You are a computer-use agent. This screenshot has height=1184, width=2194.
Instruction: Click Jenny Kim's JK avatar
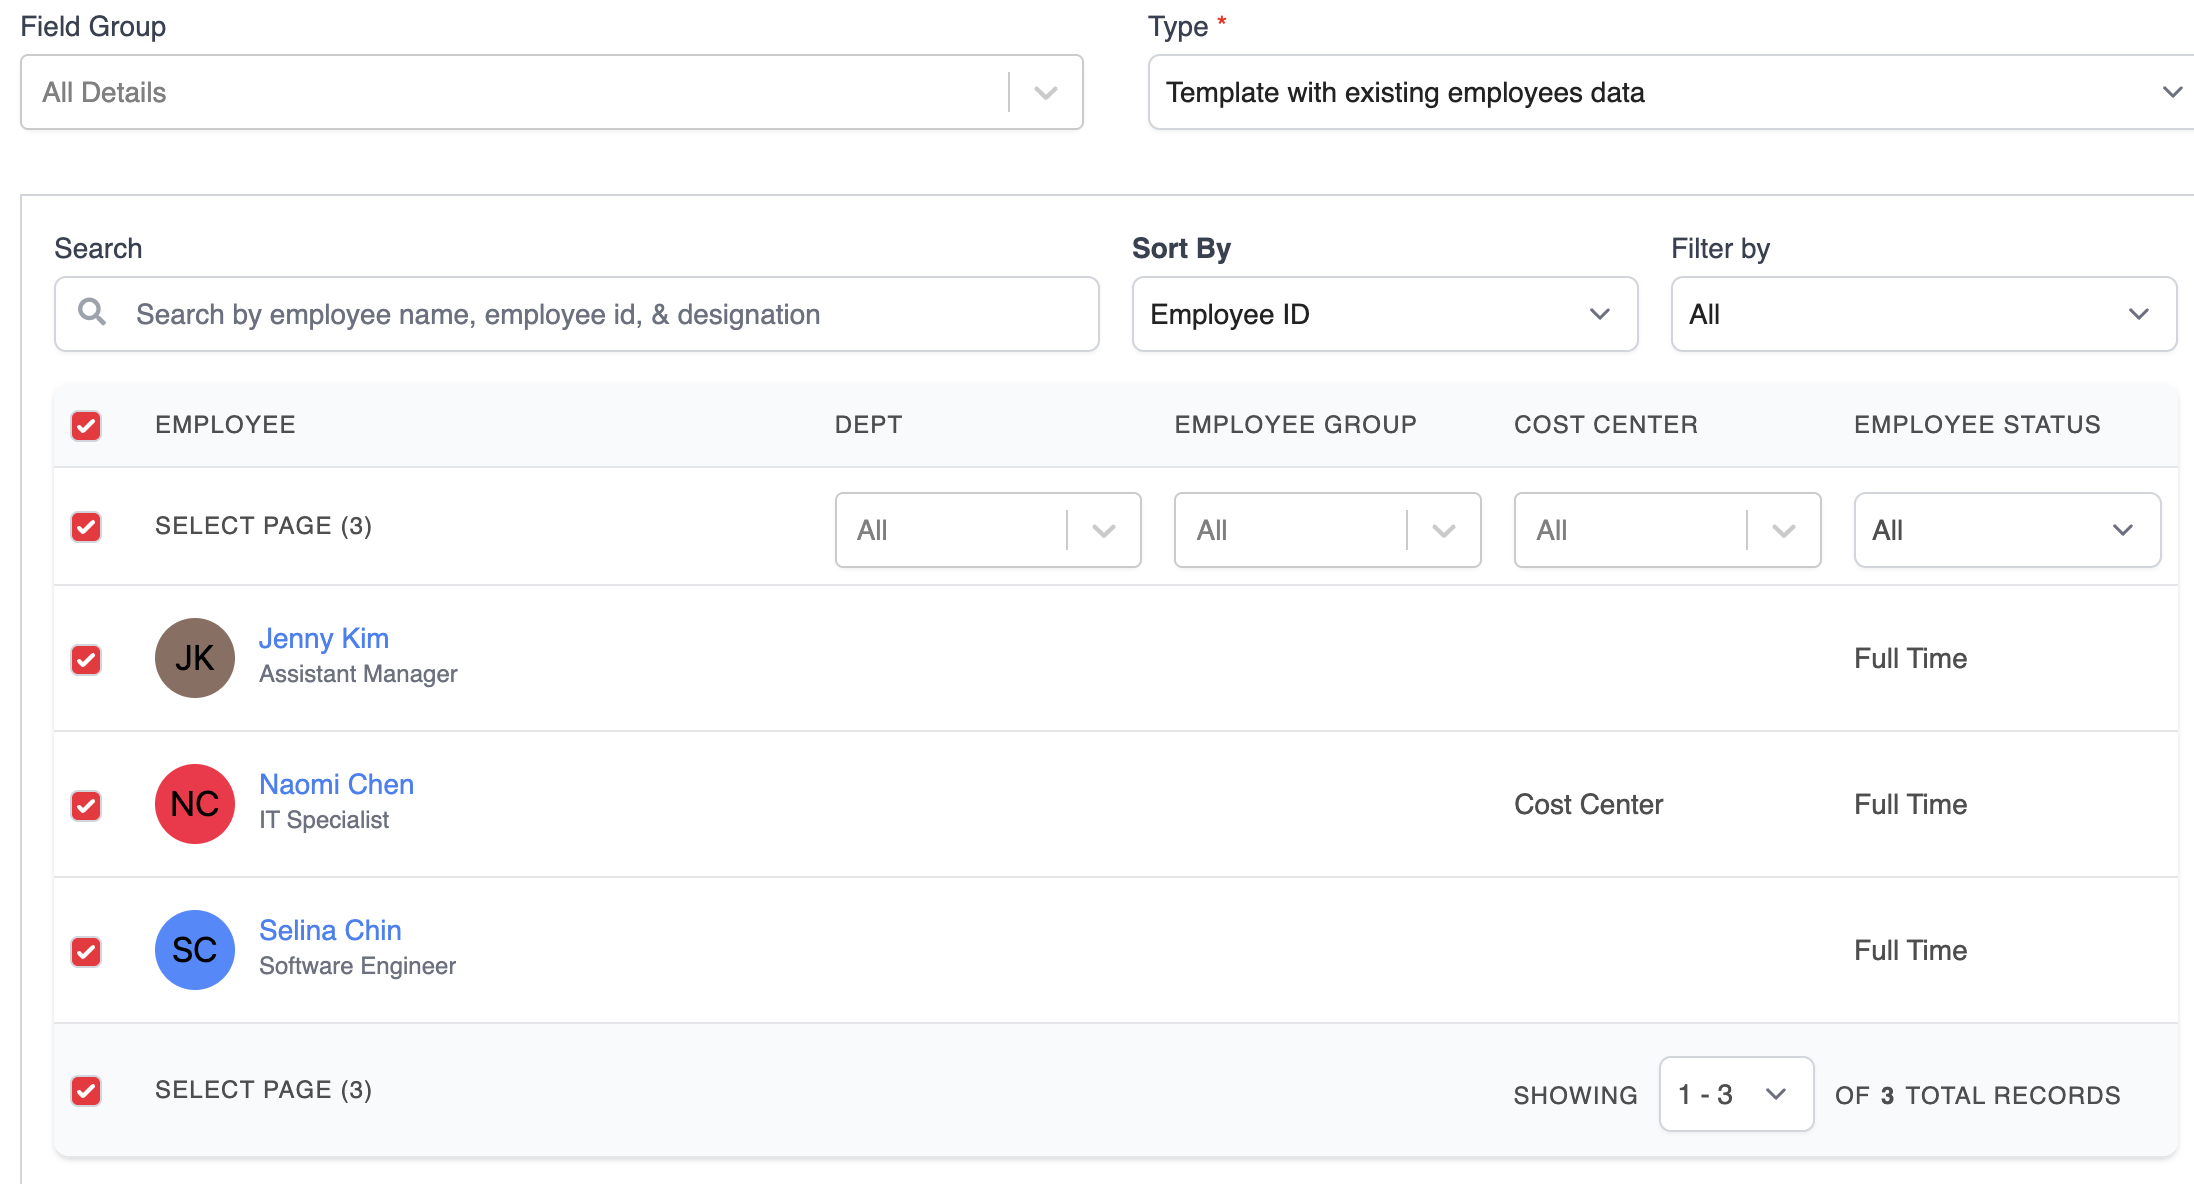195,658
